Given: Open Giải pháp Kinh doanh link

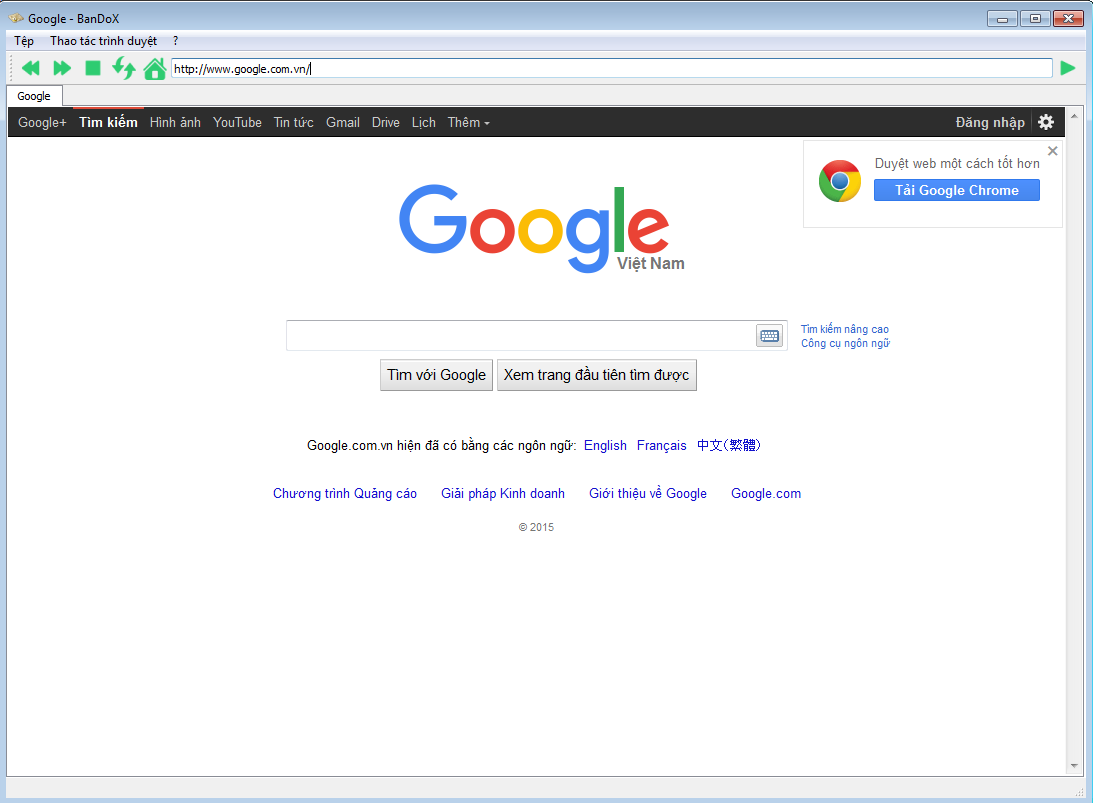Looking at the screenshot, I should [x=503, y=494].
